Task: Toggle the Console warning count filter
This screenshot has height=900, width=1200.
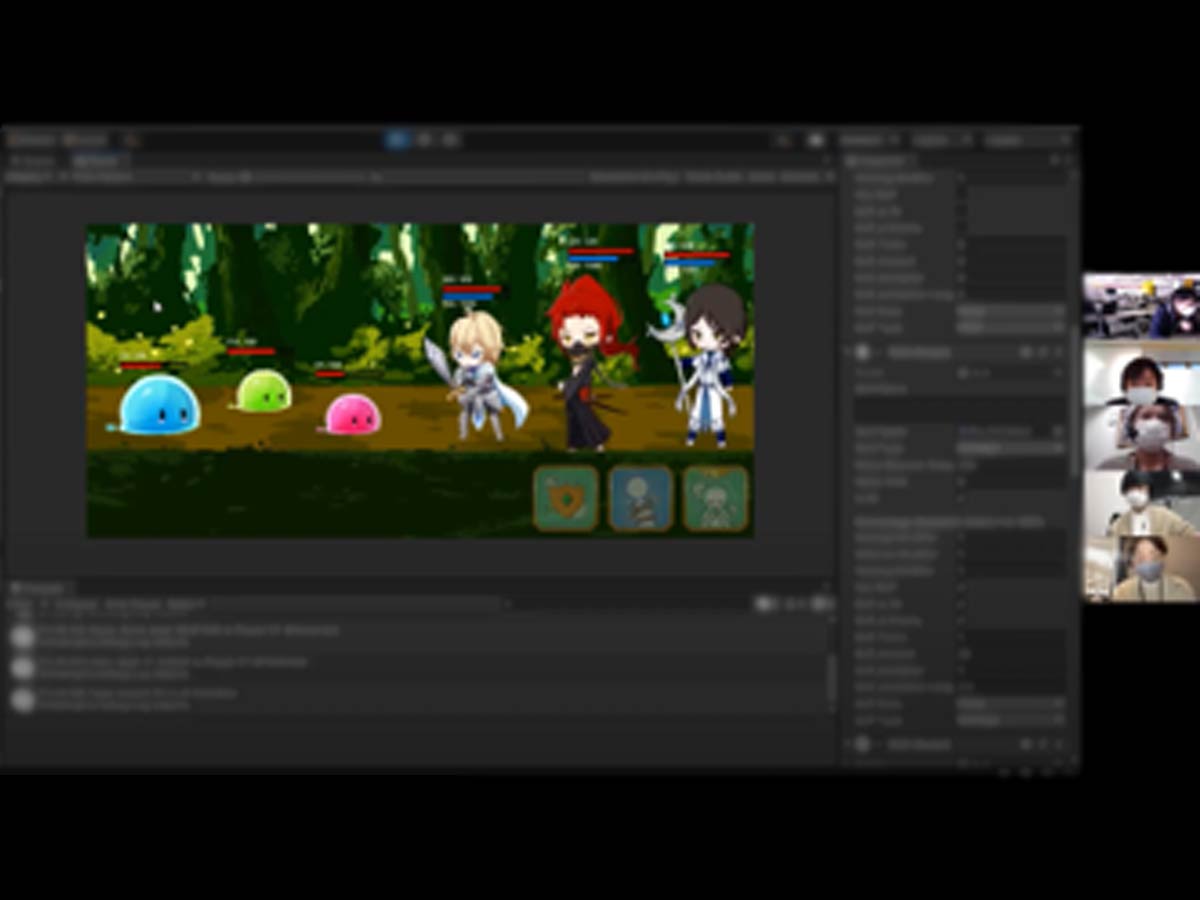Action: point(795,604)
